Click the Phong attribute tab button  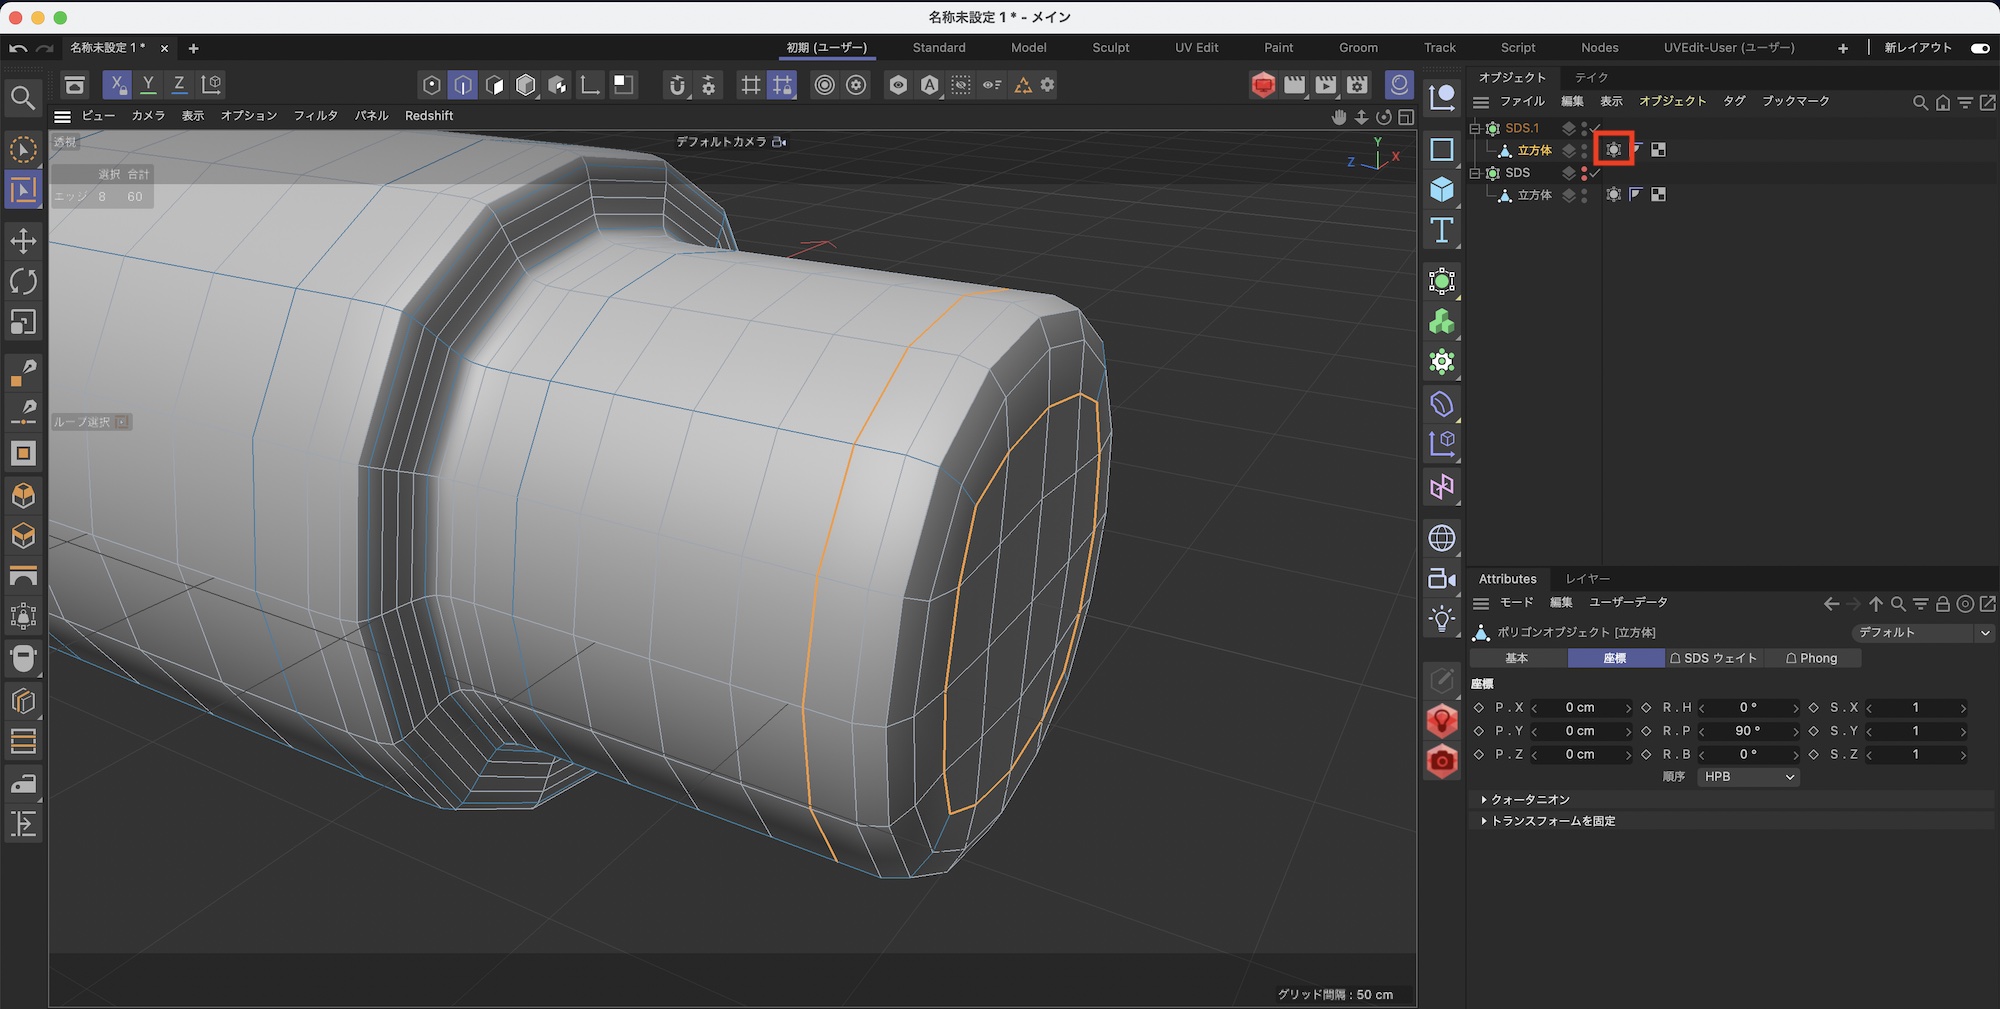pyautogui.click(x=1812, y=658)
